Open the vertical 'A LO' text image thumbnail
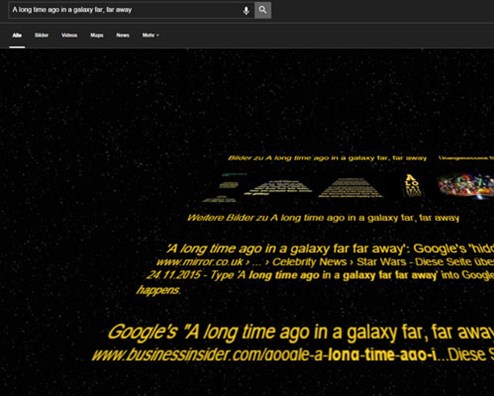Viewport: 494px width, 396px height. [412, 185]
